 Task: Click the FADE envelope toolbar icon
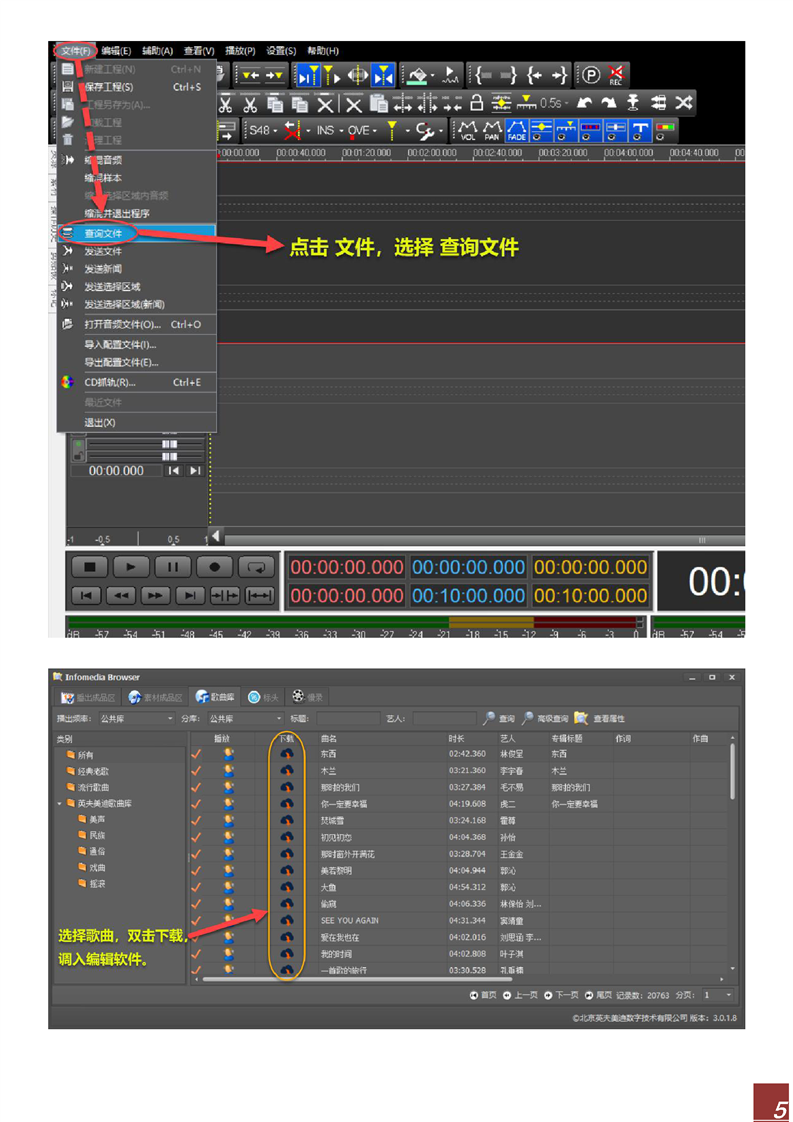click(517, 130)
